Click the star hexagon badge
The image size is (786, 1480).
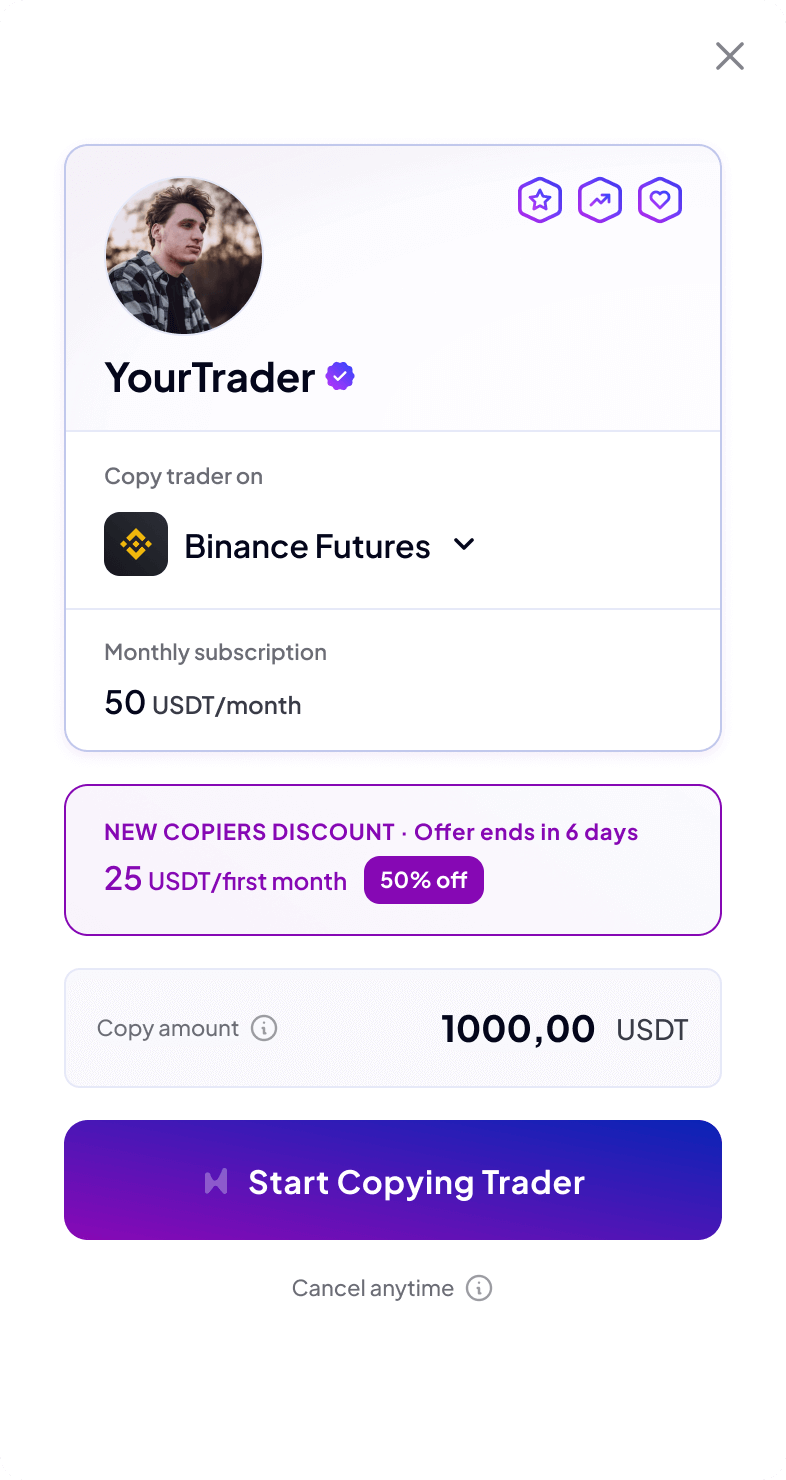pyautogui.click(x=540, y=200)
